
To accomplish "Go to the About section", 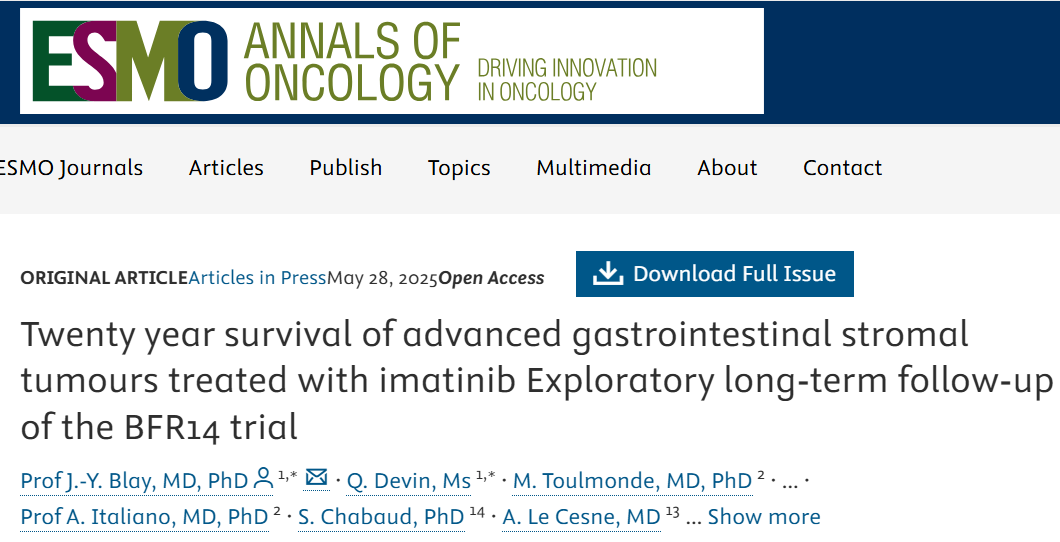I will pos(727,168).
